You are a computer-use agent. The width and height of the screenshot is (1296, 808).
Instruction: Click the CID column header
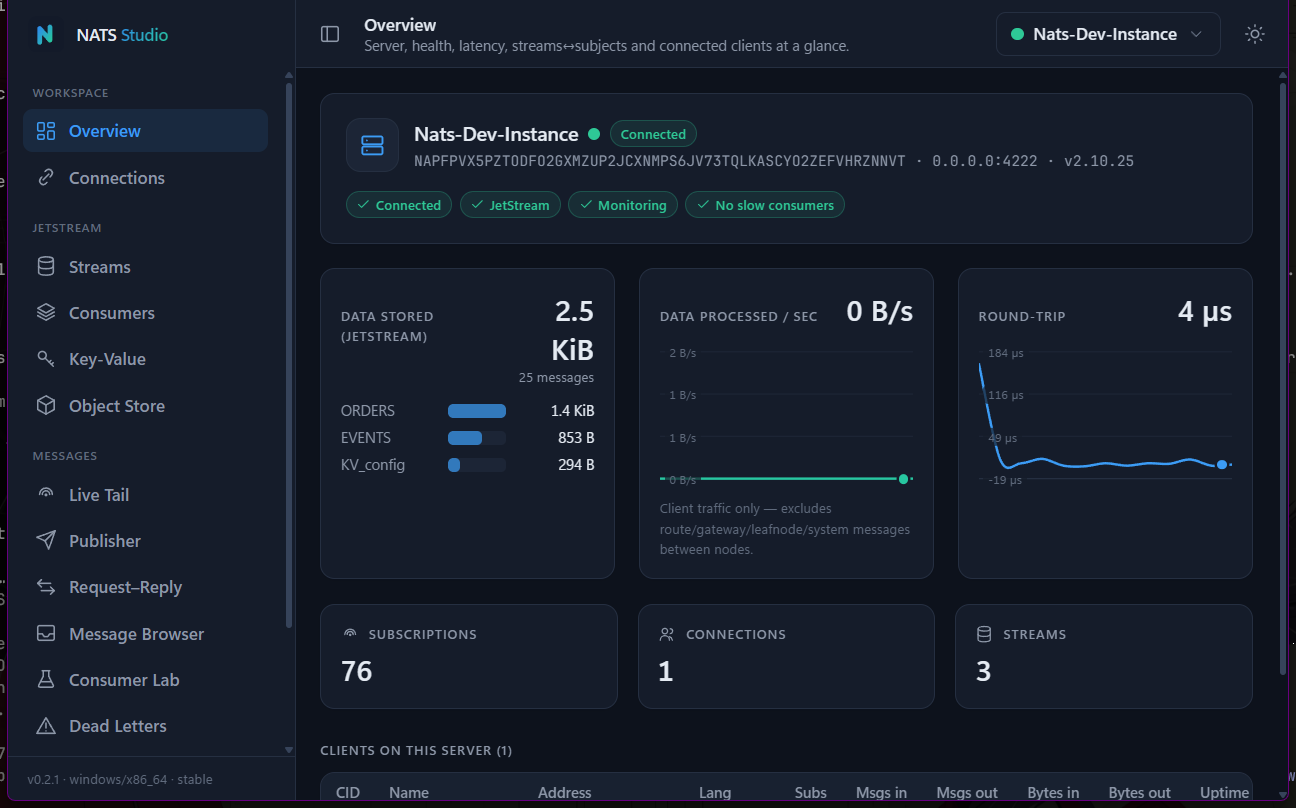[348, 793]
